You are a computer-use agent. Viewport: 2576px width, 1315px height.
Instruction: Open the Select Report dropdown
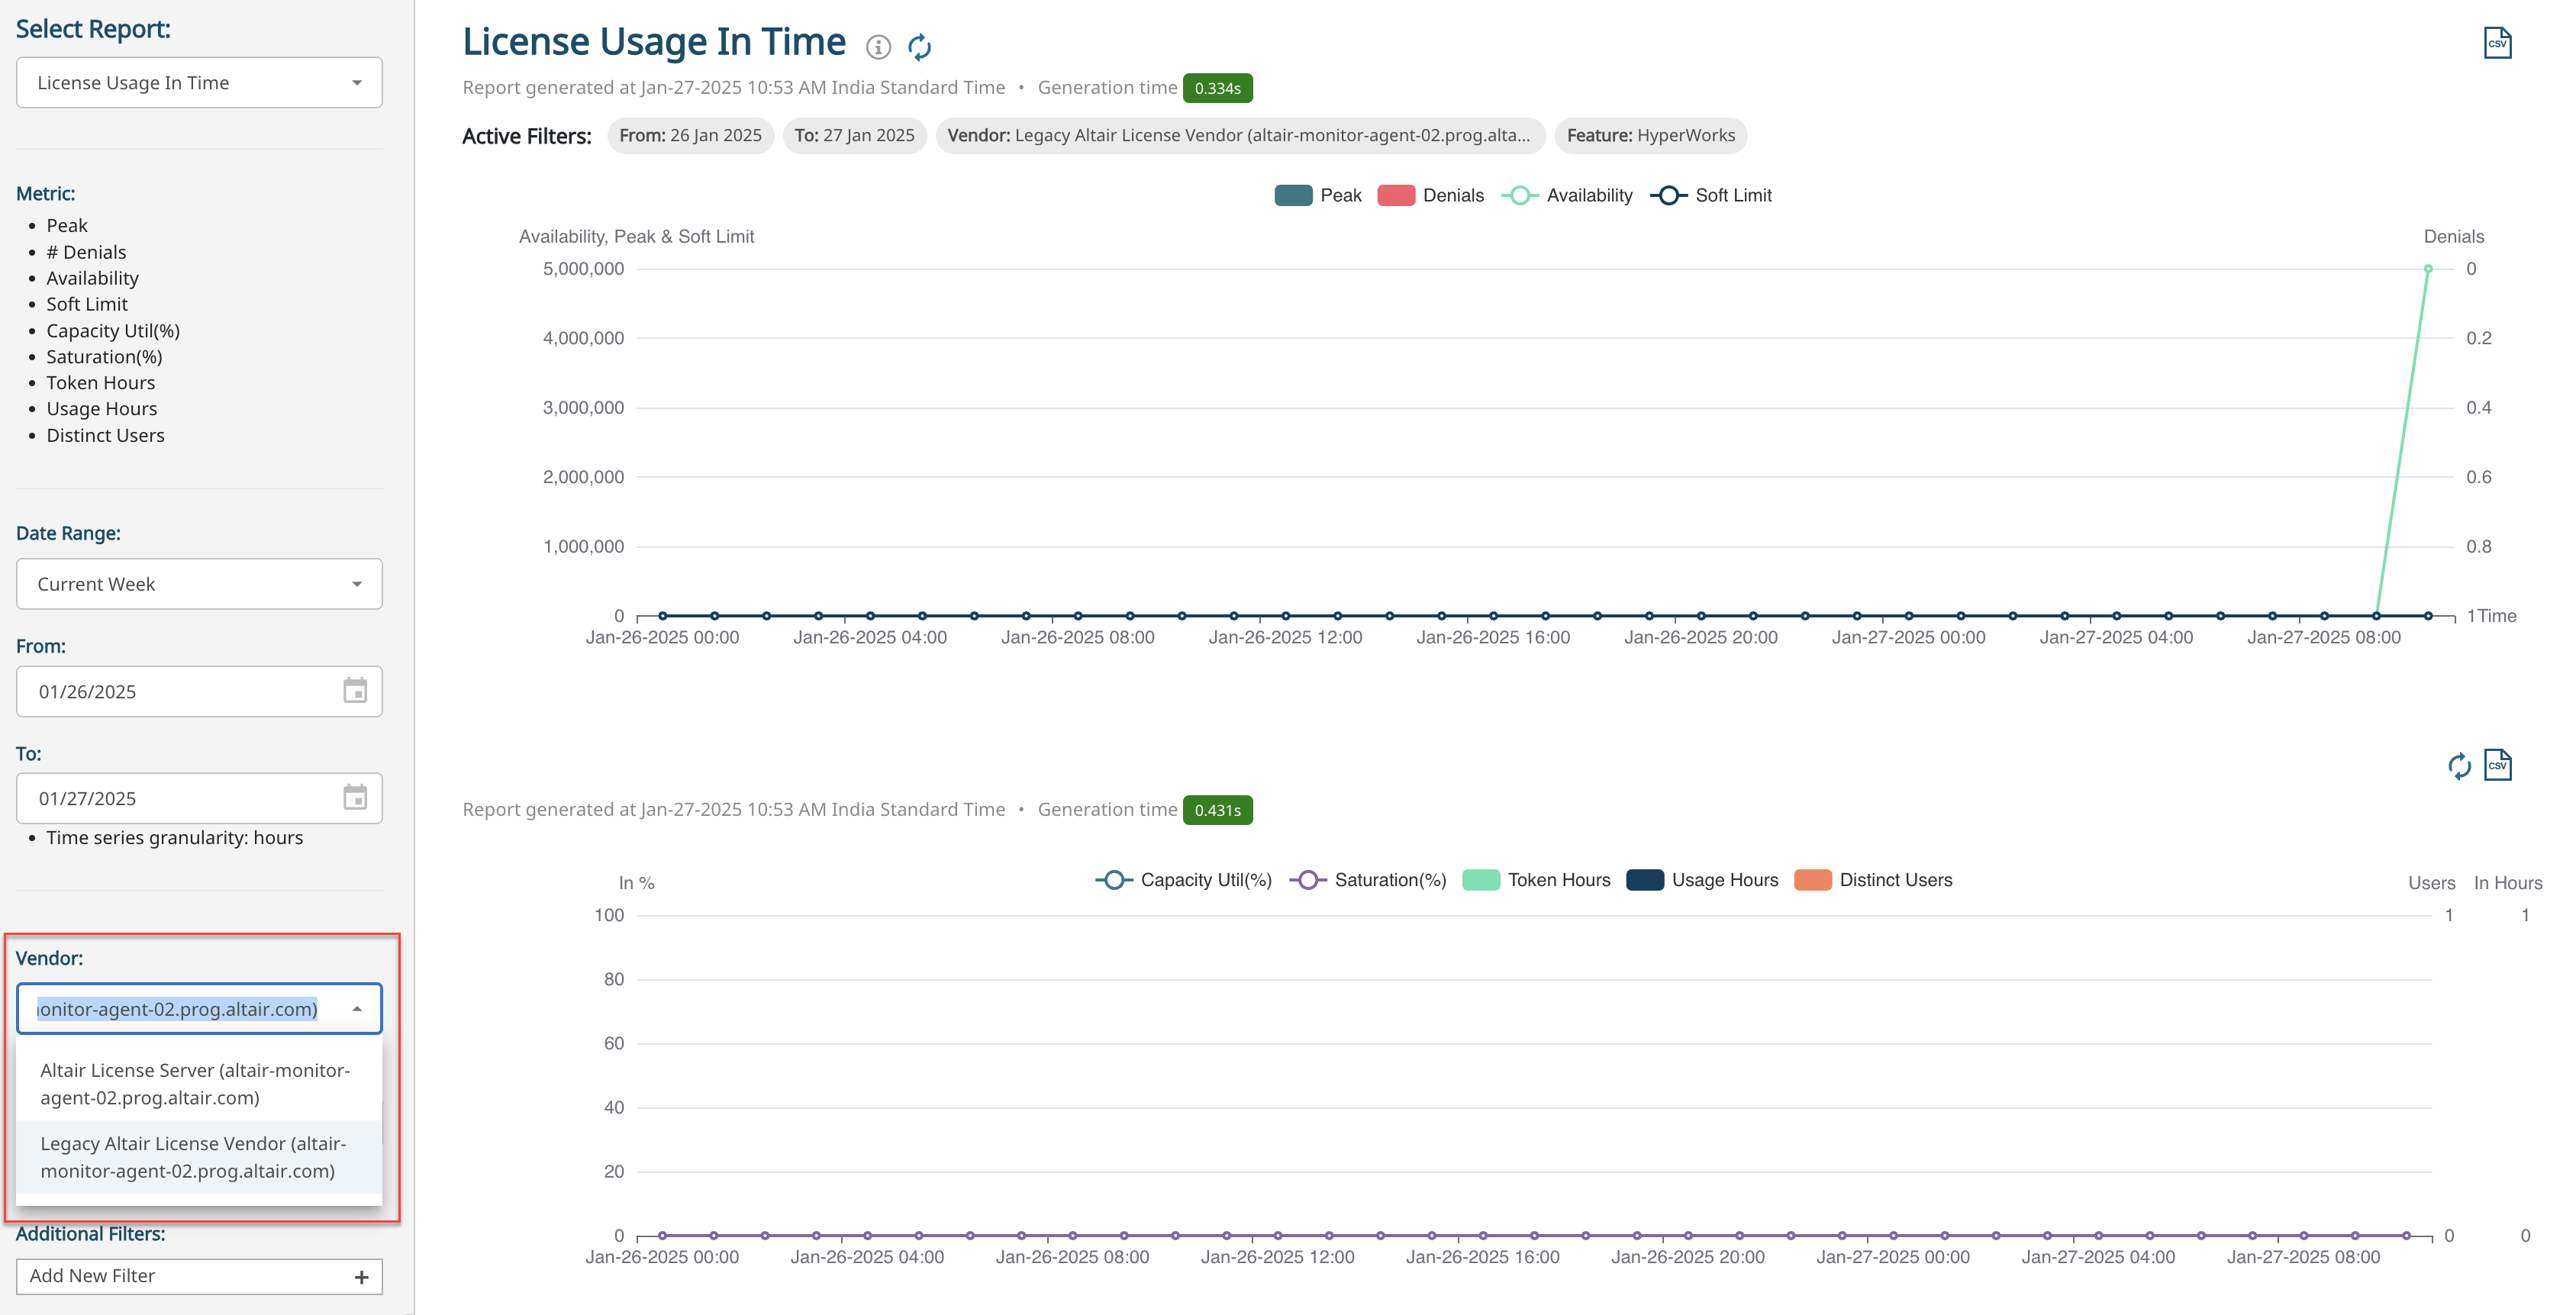point(199,83)
